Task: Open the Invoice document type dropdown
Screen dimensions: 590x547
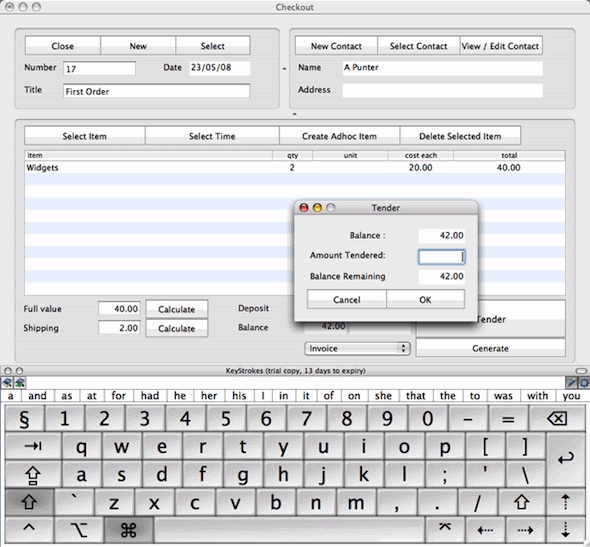Action: click(x=357, y=348)
